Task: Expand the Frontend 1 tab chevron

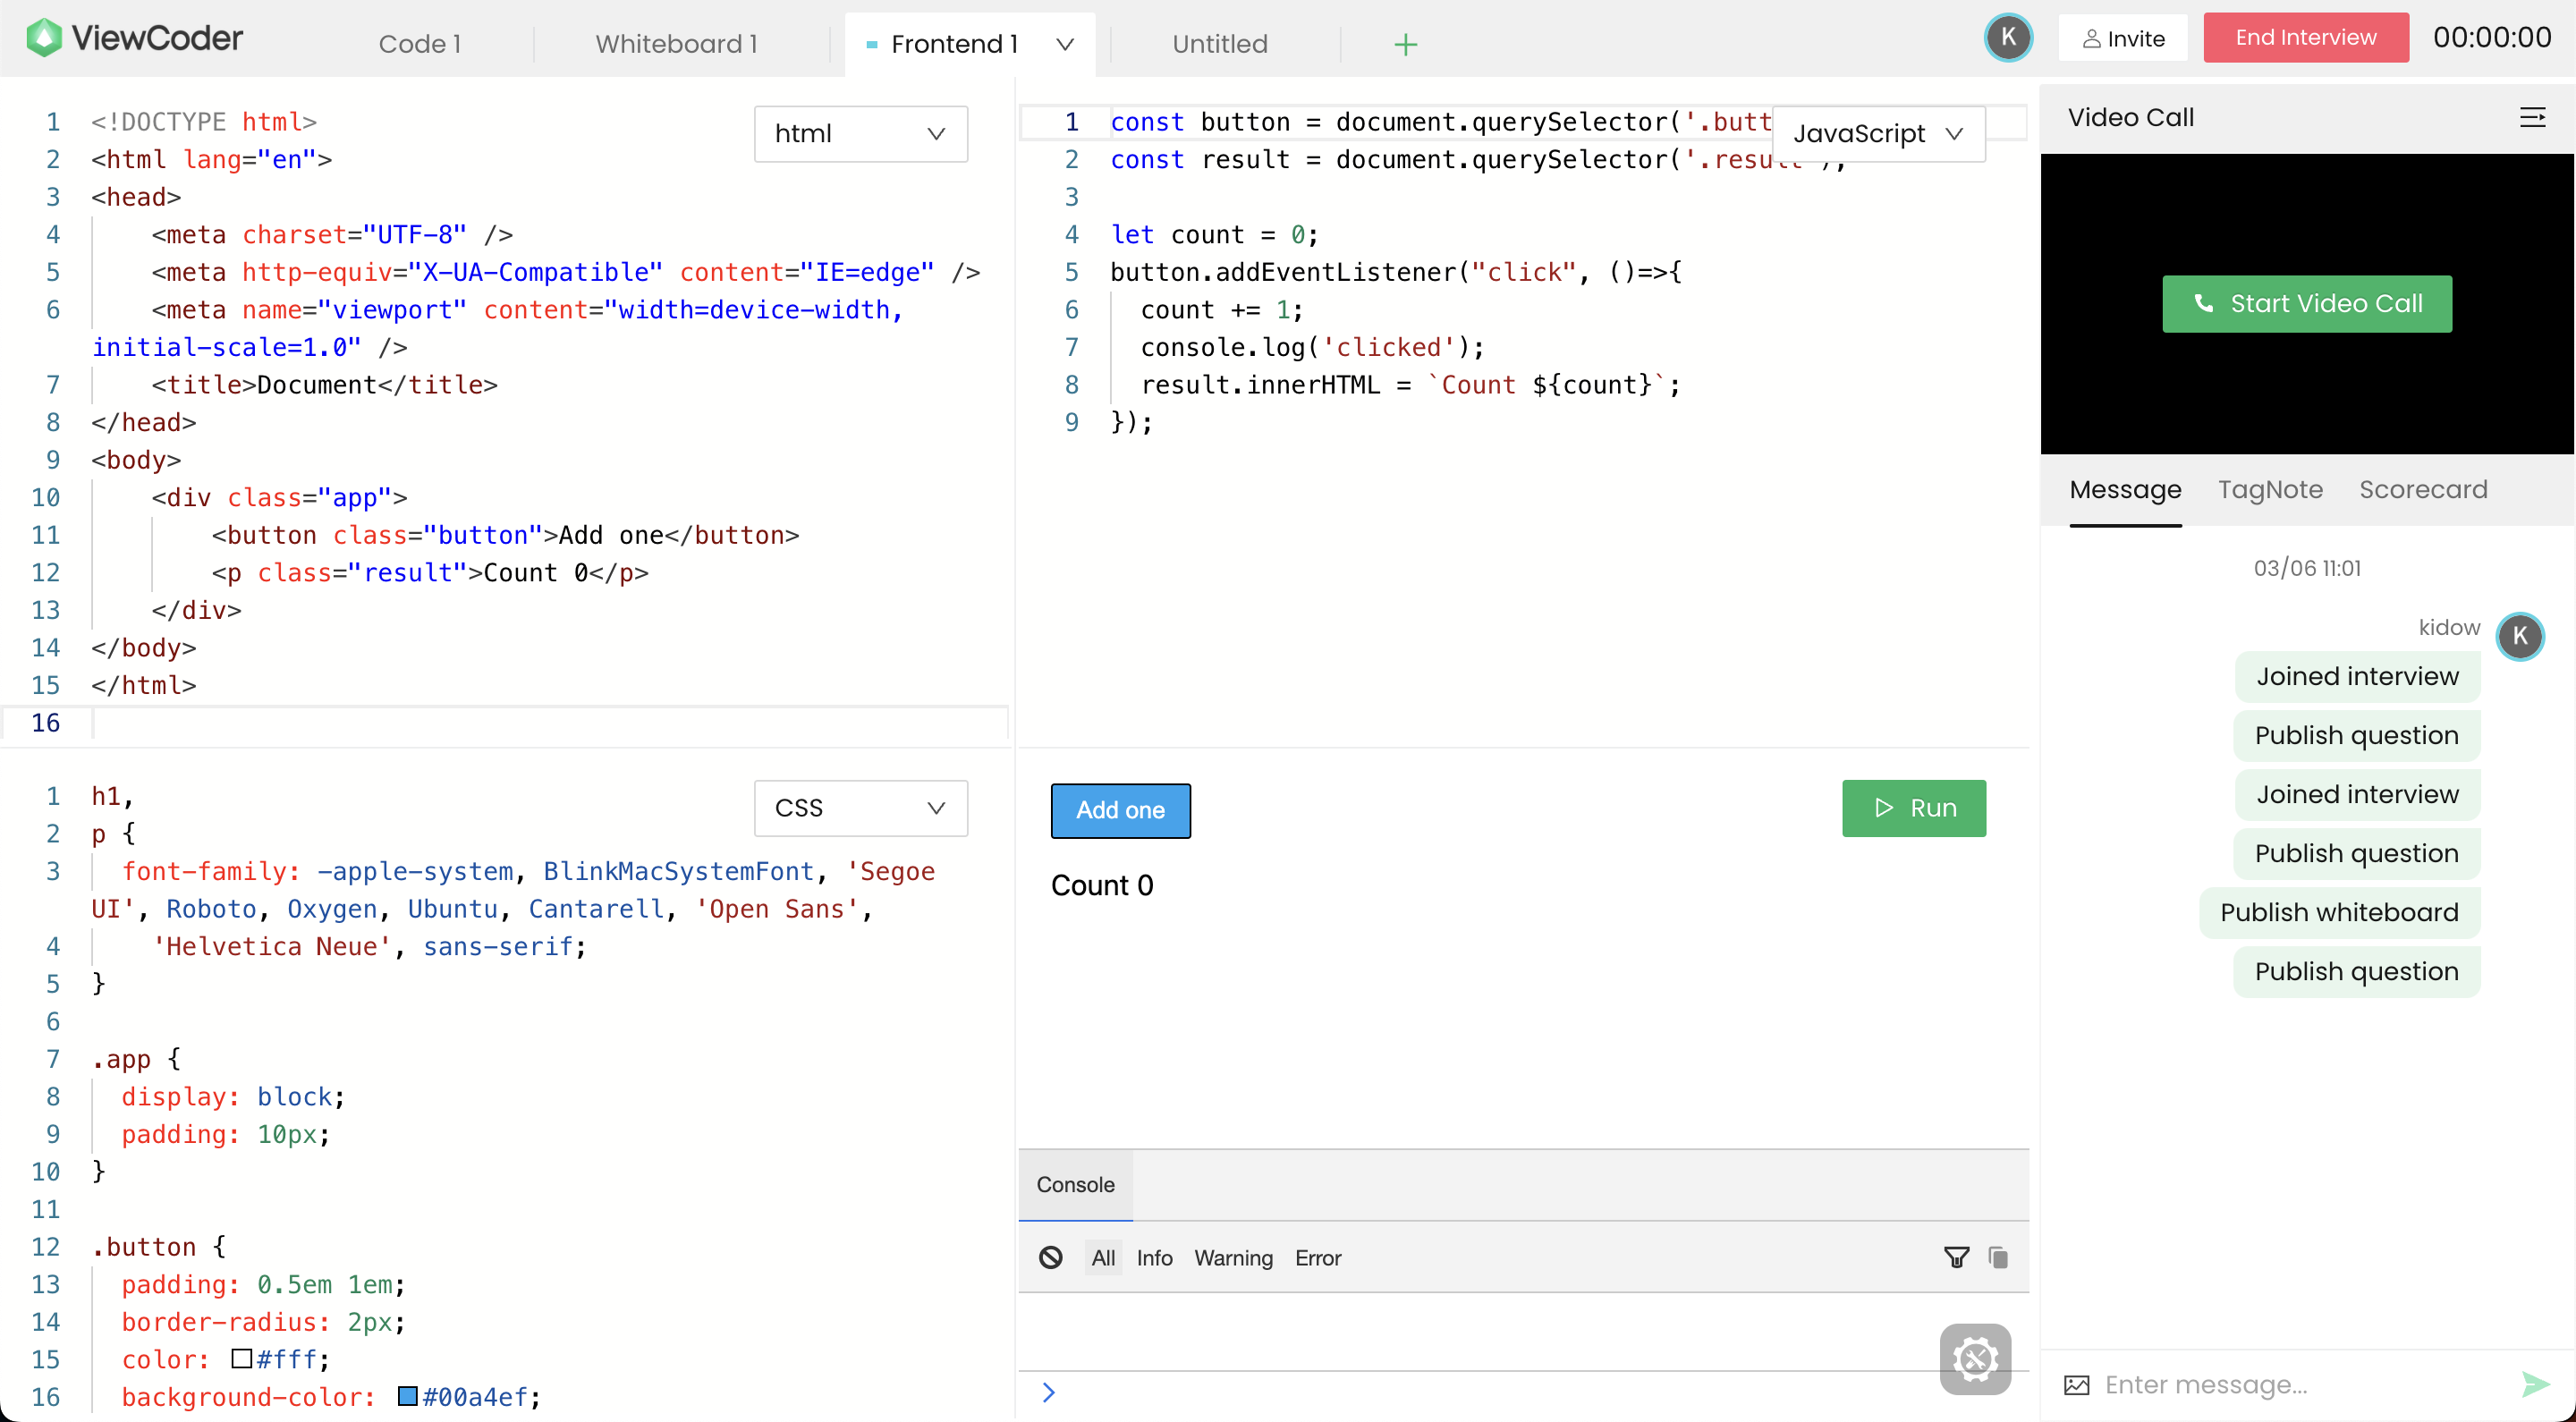Action: pos(1065,44)
